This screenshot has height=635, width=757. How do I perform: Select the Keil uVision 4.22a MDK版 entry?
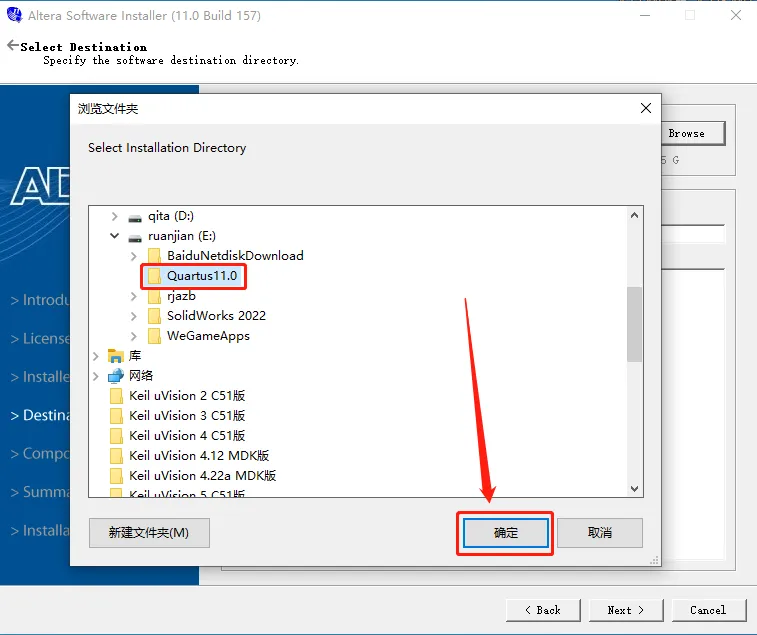[202, 476]
